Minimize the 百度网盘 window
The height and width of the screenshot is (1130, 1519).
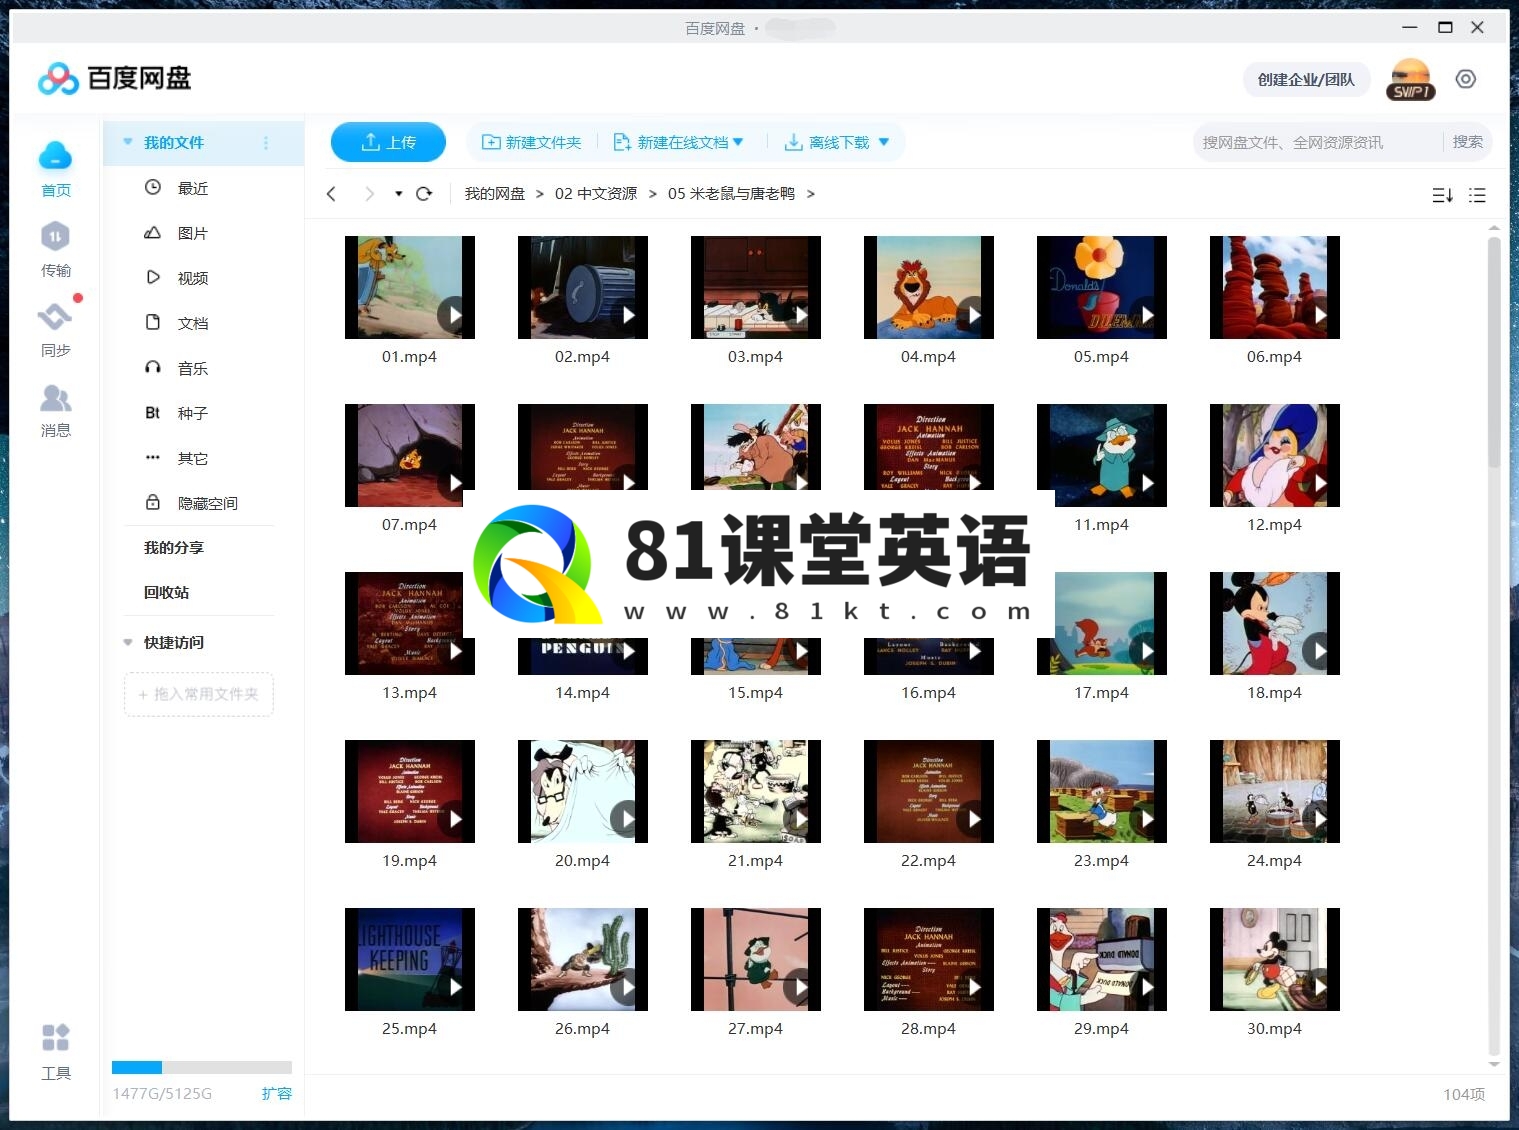1410,28
